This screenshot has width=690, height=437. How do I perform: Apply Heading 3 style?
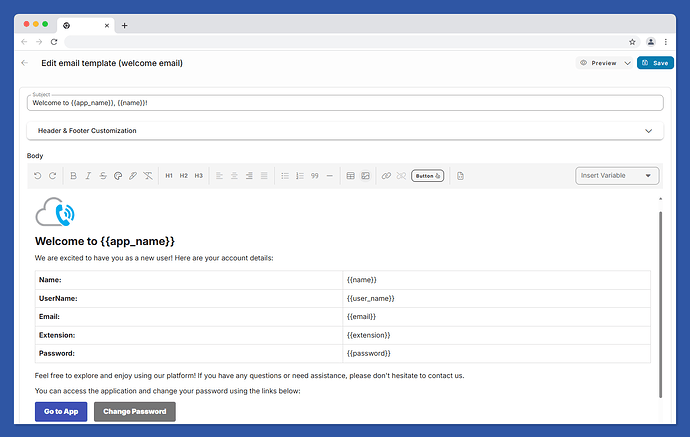click(x=198, y=176)
